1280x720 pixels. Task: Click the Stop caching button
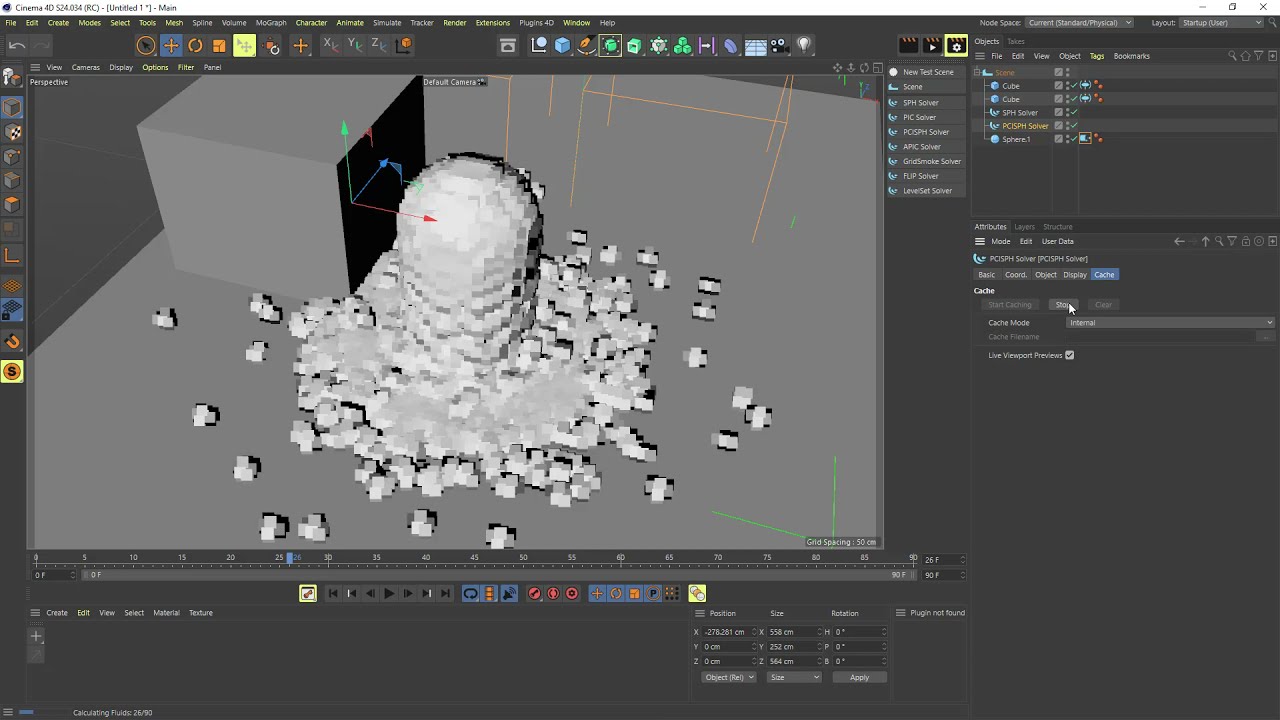coord(1062,305)
